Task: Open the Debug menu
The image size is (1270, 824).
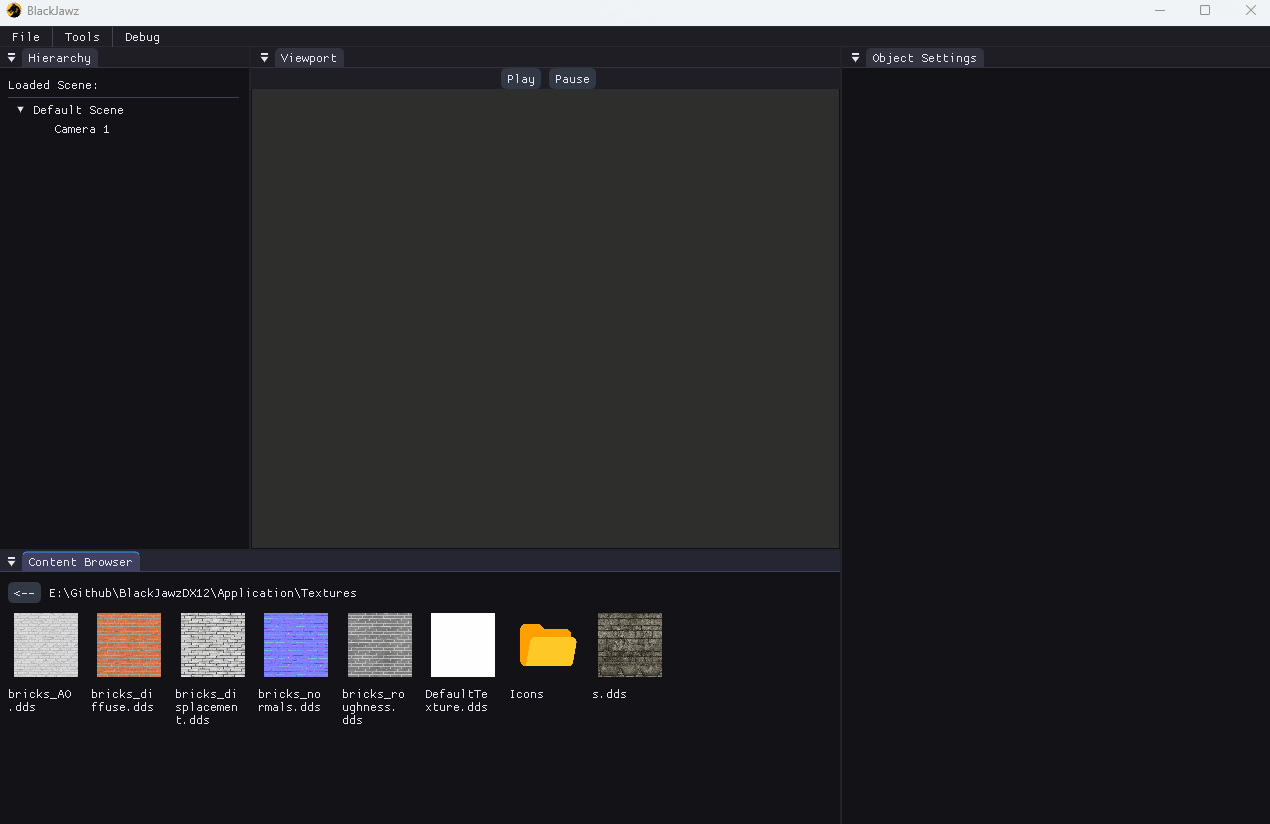Action: point(142,37)
